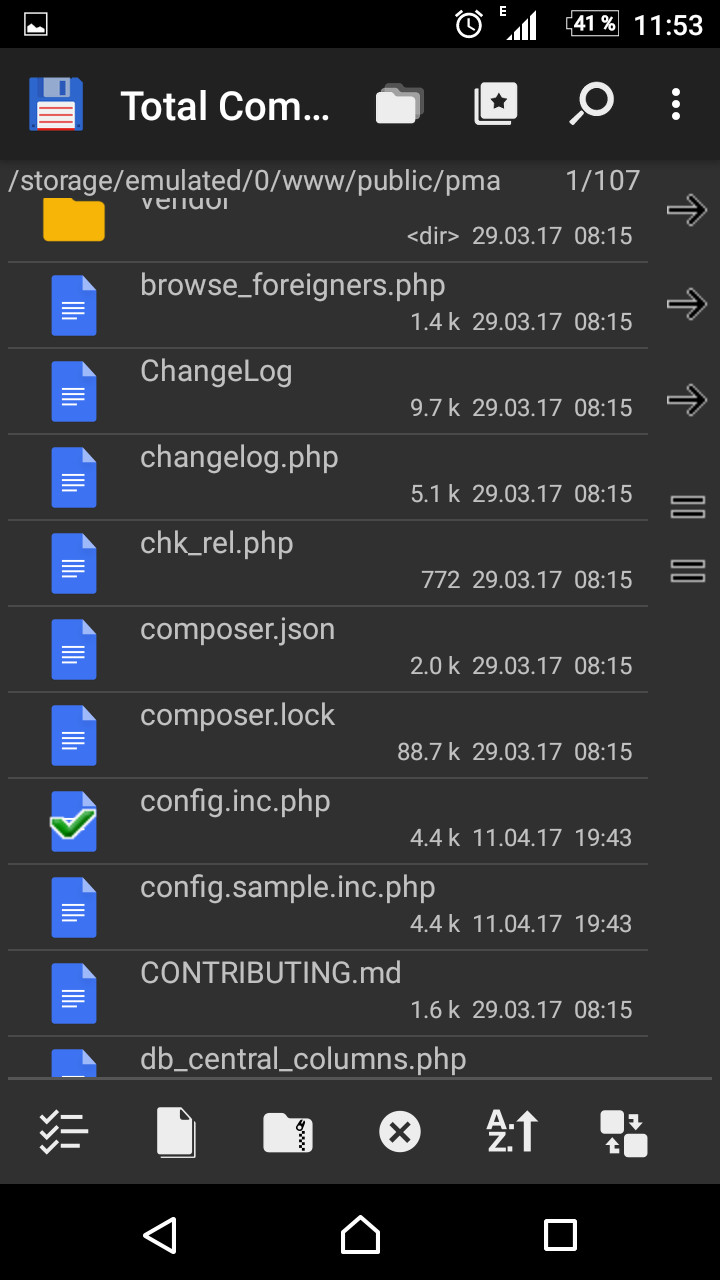Tap the current directory path bar
This screenshot has height=1280, width=720.
[254, 181]
